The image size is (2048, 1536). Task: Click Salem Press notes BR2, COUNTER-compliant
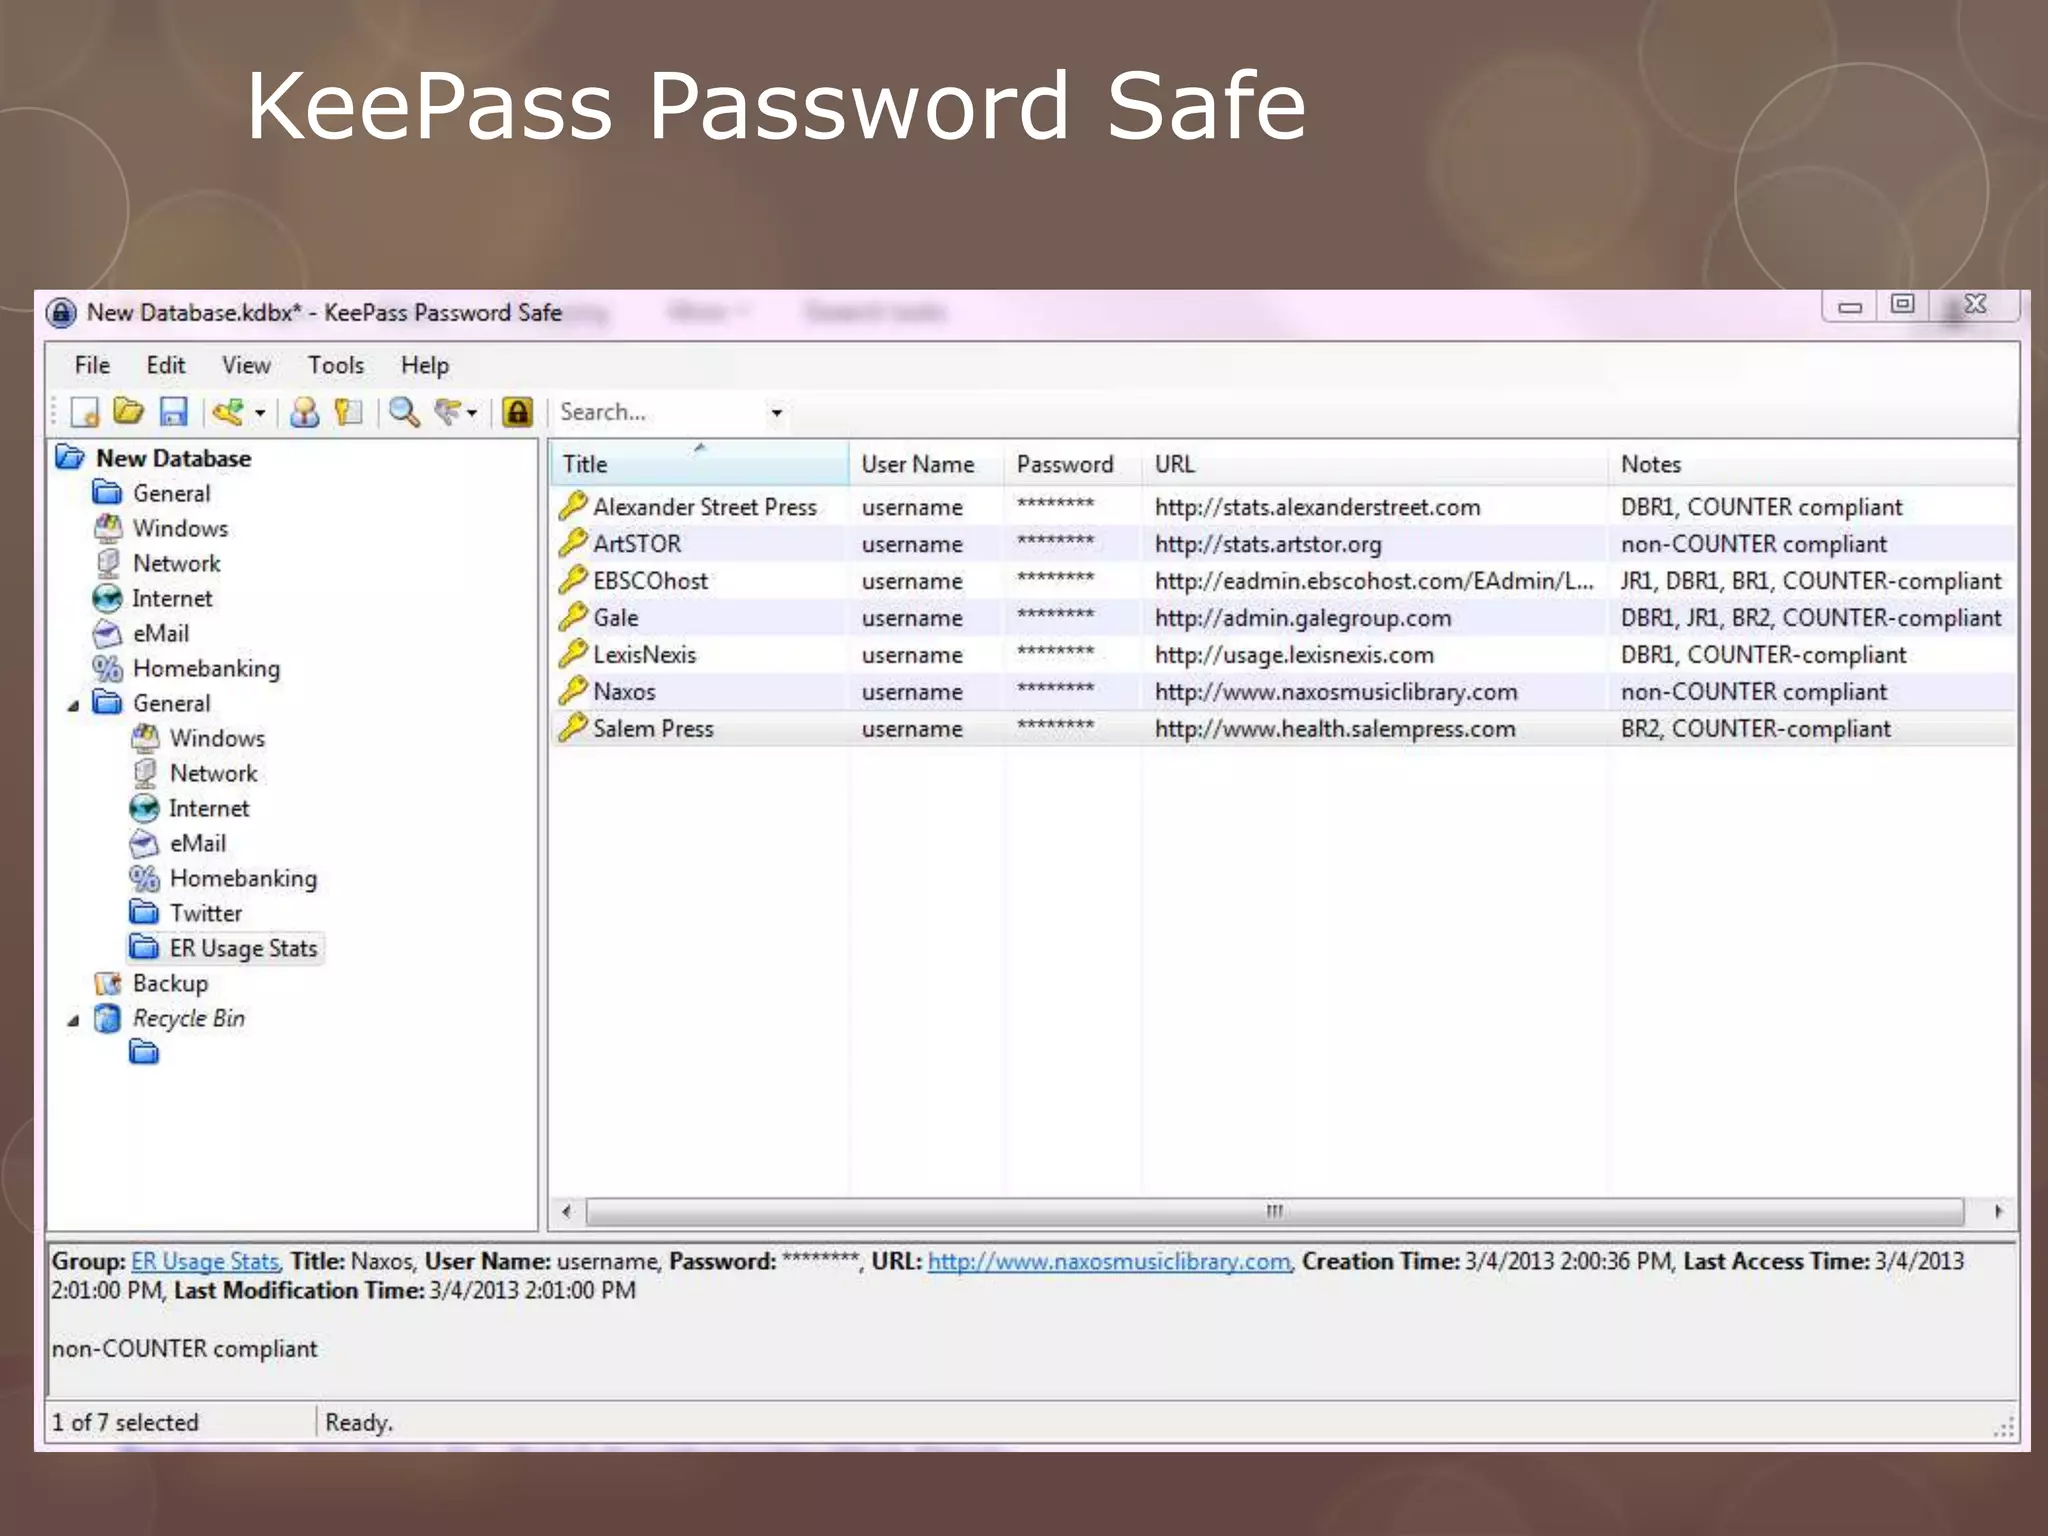point(1755,729)
